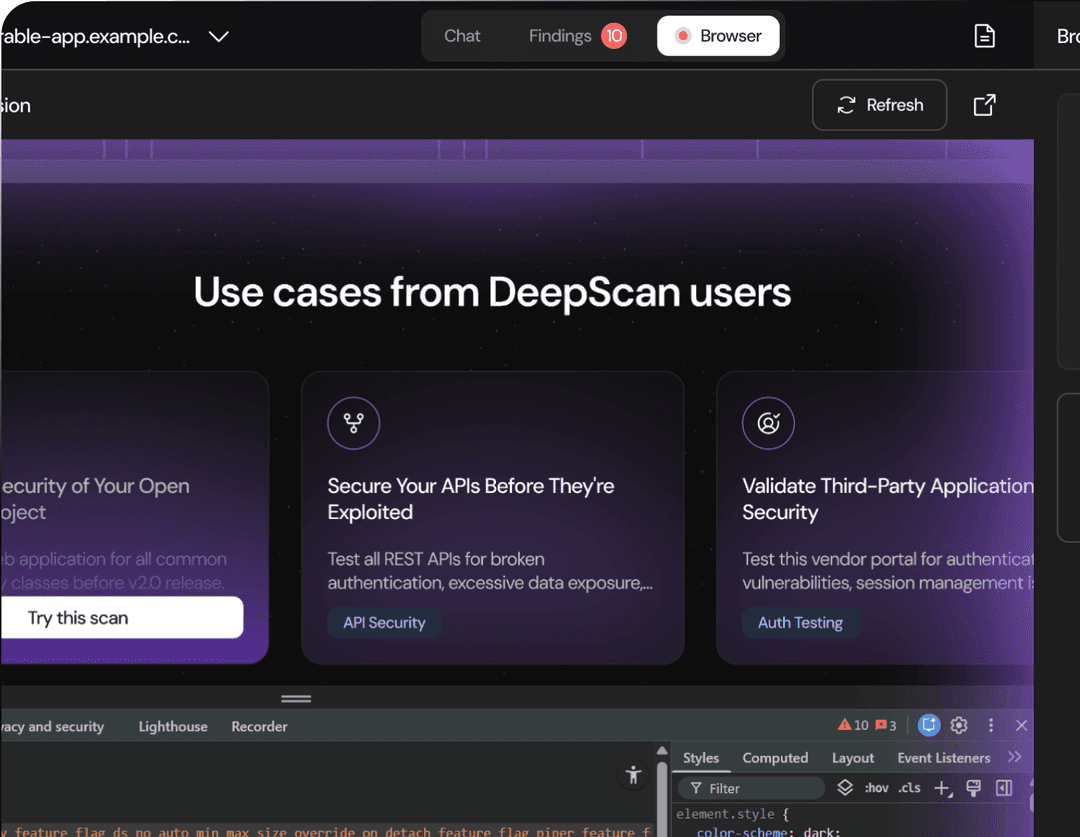Click the color-scheme property name
This screenshot has height=837, width=1080.
point(741,831)
